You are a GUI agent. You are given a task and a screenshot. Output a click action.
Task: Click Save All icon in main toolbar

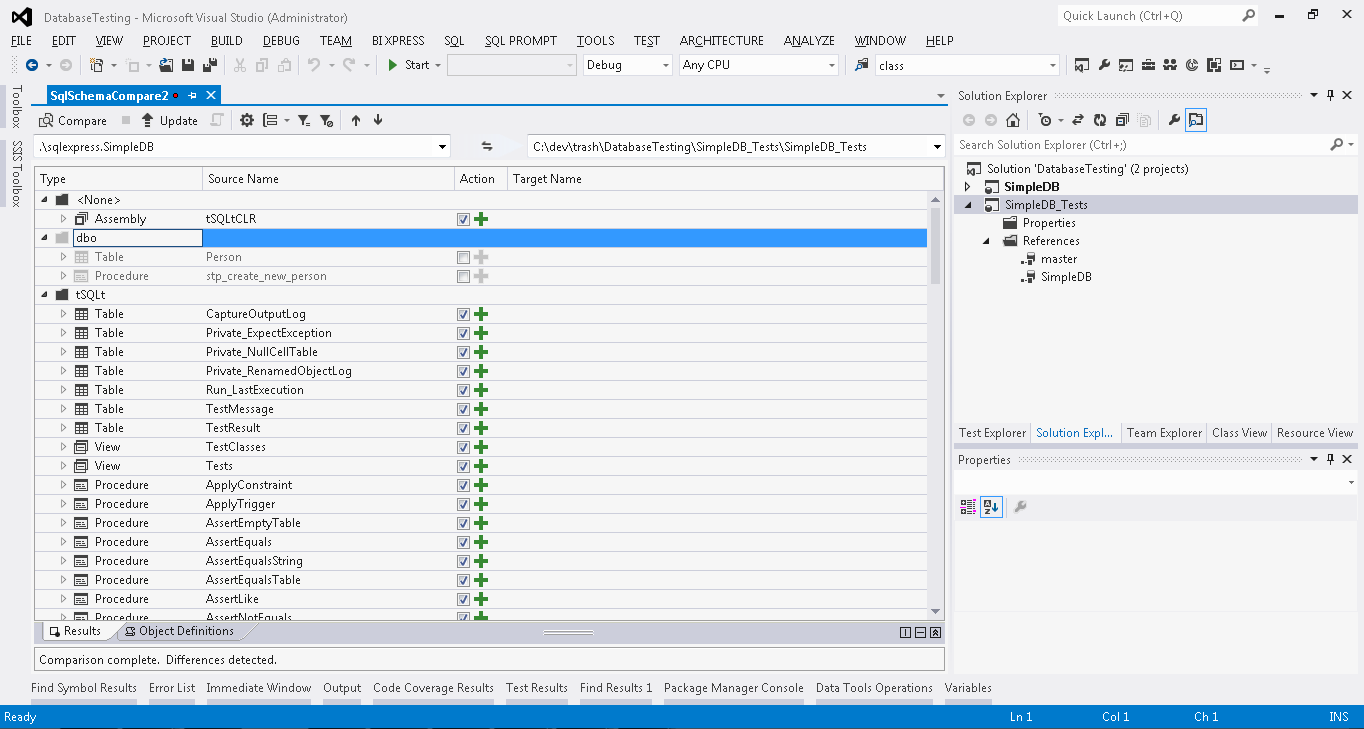click(210, 65)
